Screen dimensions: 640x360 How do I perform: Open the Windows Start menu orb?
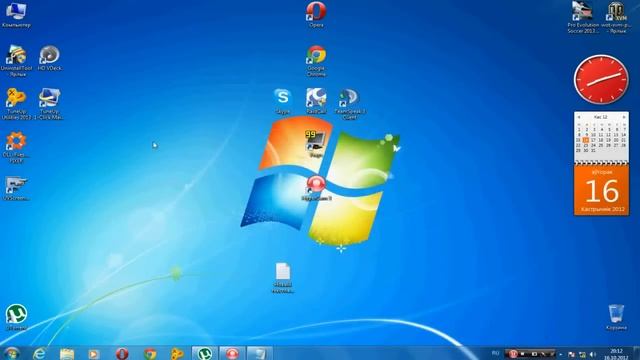pyautogui.click(x=11, y=353)
